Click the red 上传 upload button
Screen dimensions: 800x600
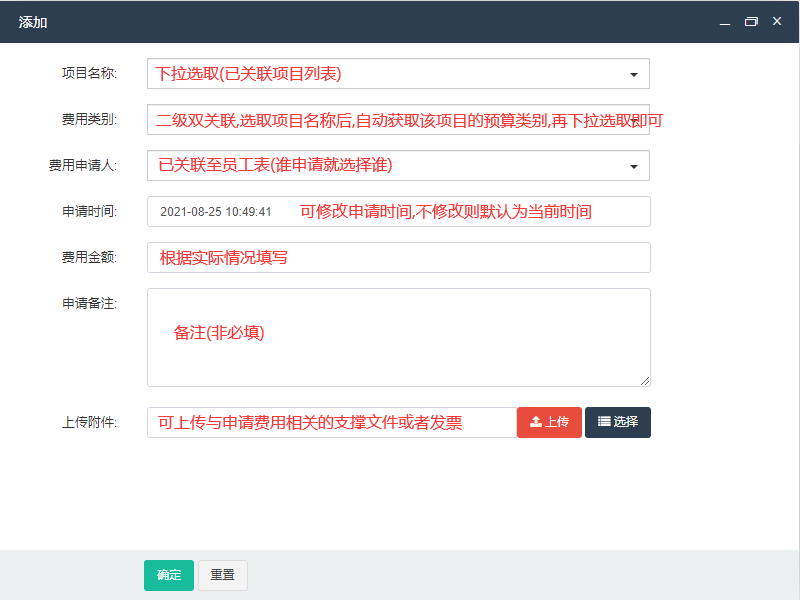549,422
